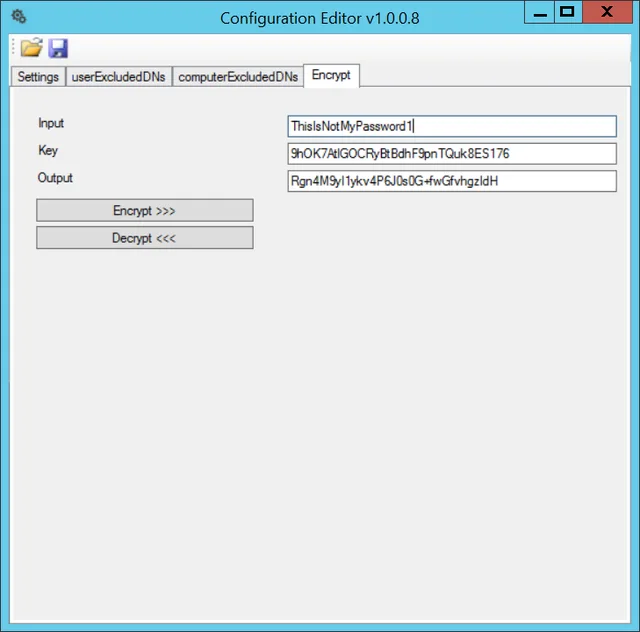Viewport: 640px width, 632px height.
Task: Click the Decrypt <<< button
Action: pos(144,238)
